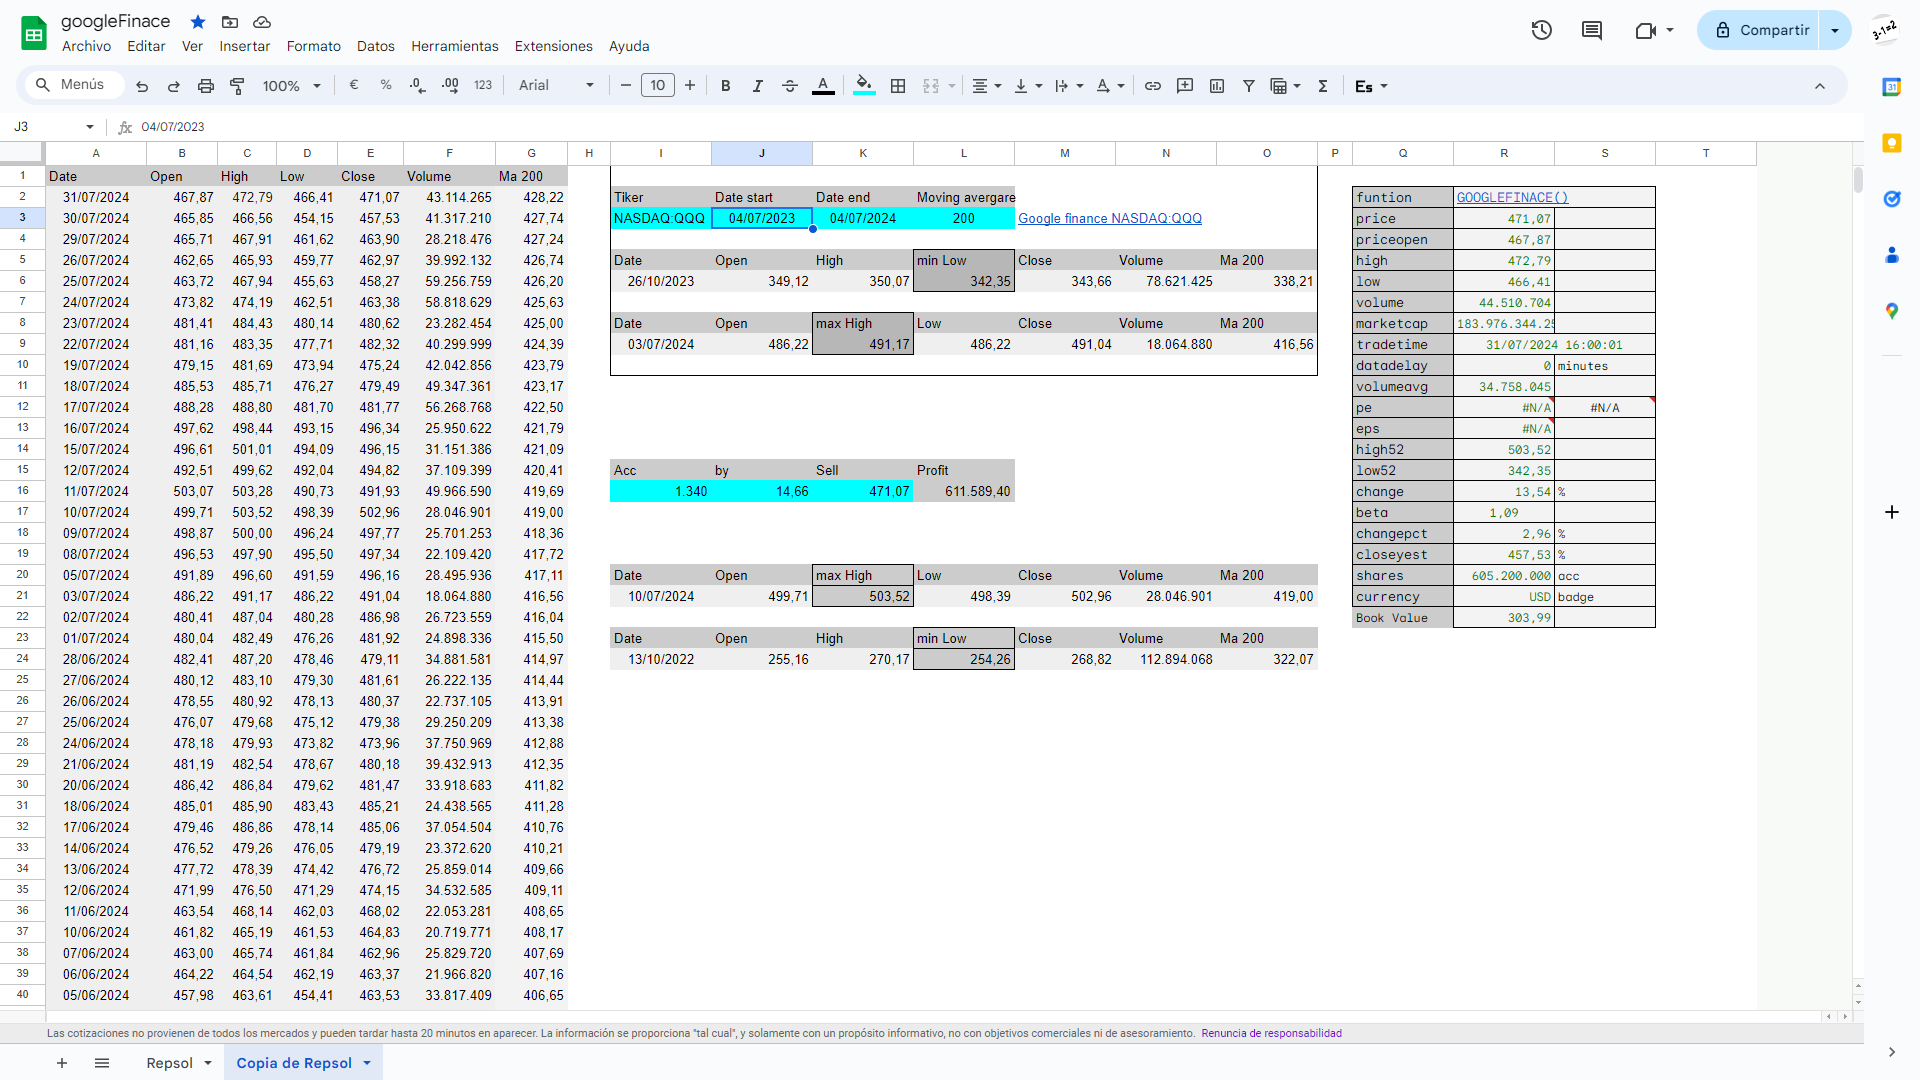
Task: Click the functions sum icon
Action: [1323, 86]
